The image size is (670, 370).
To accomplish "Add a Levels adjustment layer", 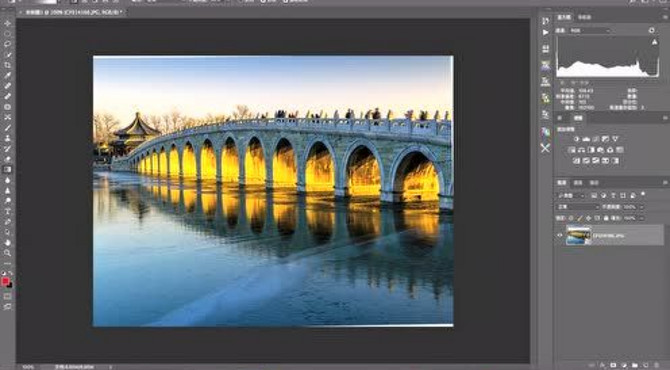I will click(x=586, y=139).
